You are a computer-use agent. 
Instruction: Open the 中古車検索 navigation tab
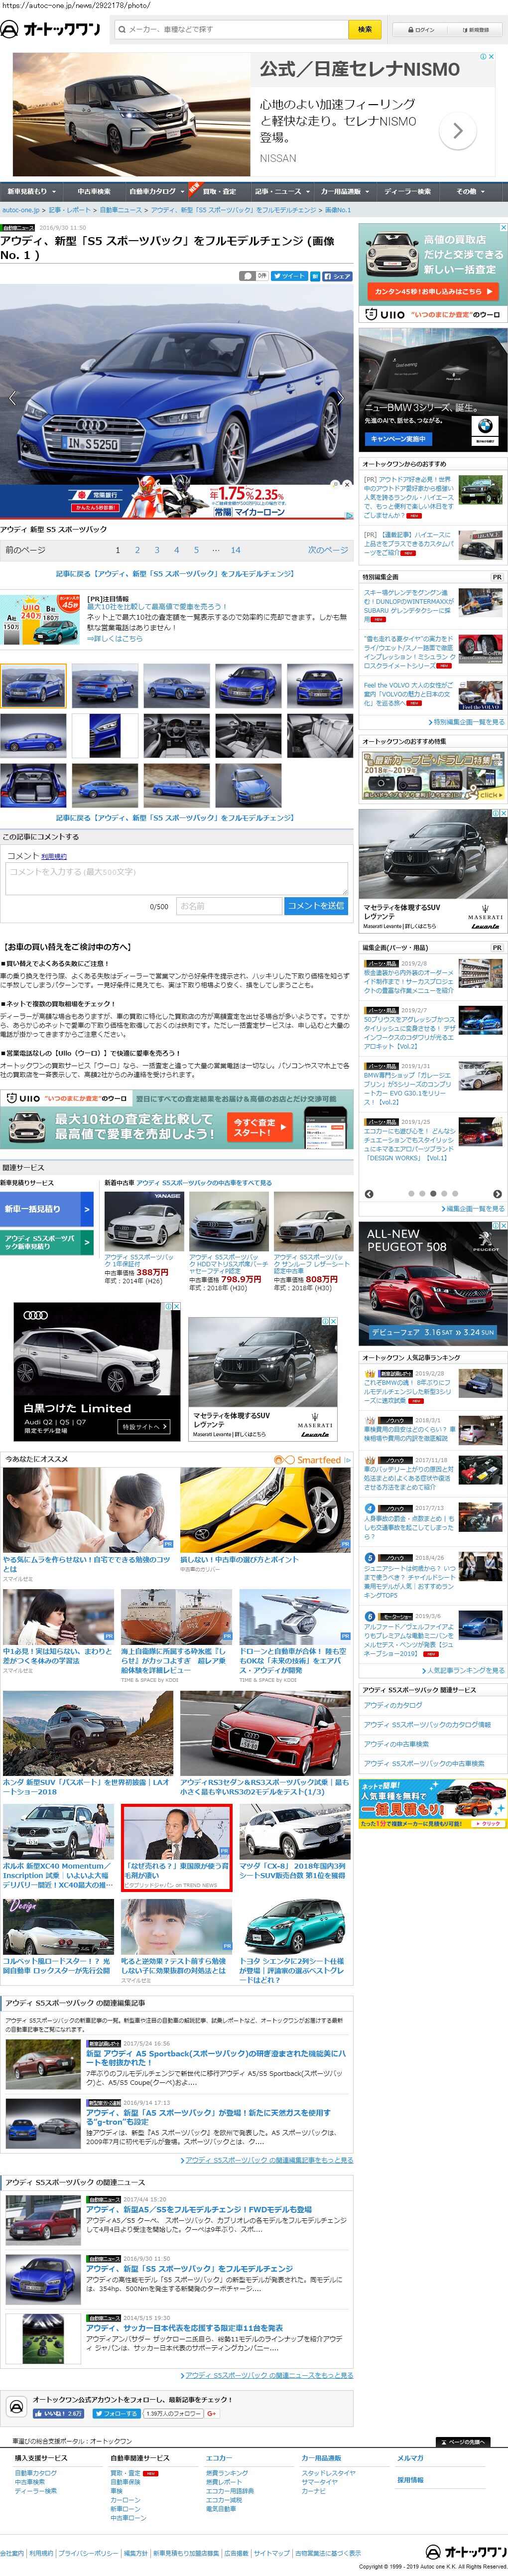[93, 191]
